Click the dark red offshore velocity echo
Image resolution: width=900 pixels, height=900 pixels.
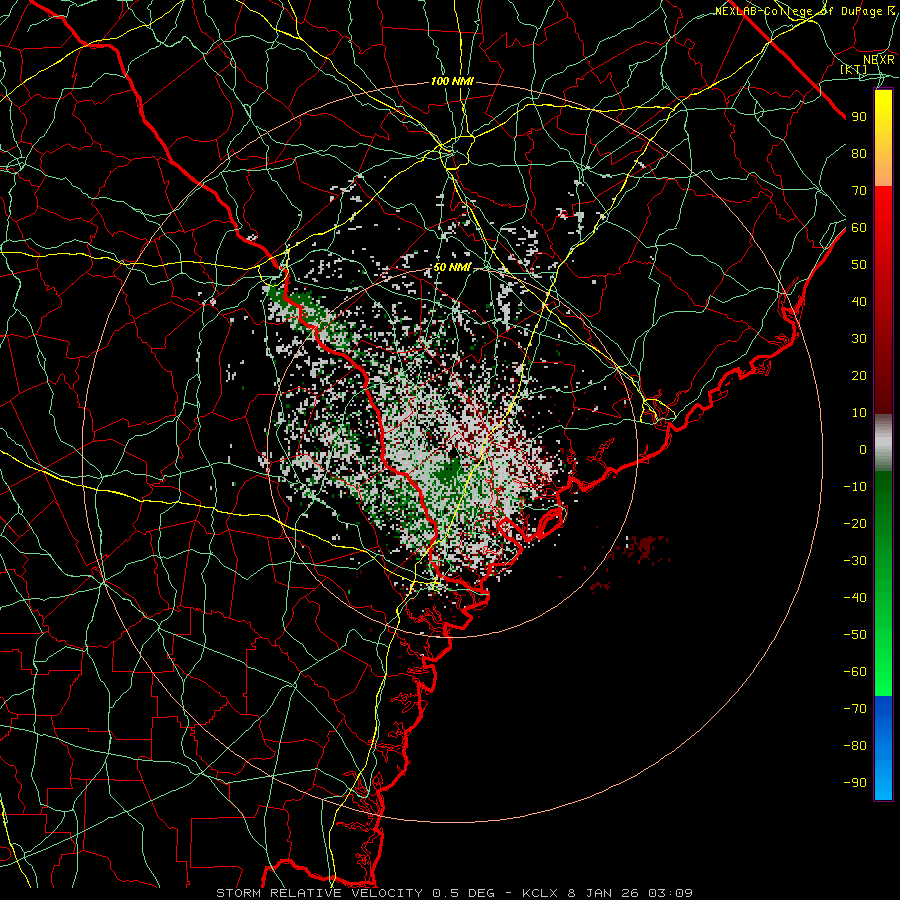coord(645,548)
